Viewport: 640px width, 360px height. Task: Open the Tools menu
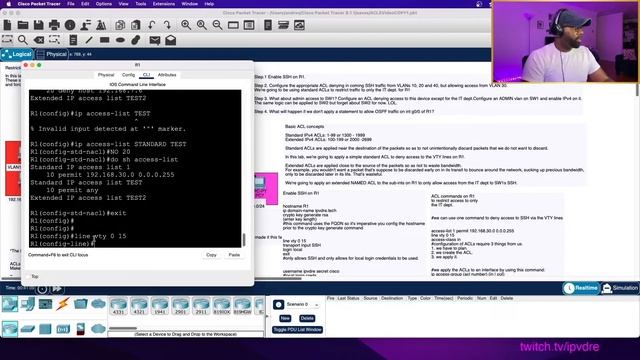point(140,4)
